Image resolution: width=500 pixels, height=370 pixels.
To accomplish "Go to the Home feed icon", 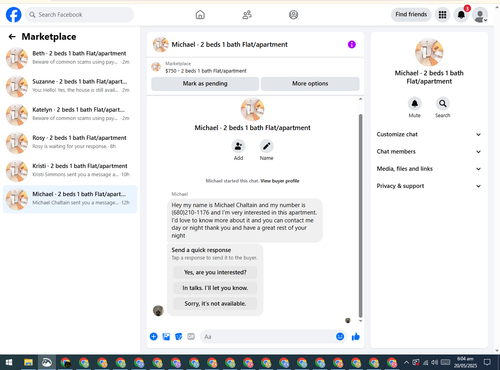I will click(200, 15).
